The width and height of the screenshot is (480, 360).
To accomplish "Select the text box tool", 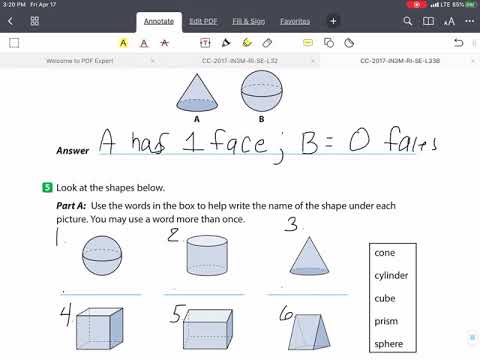I will tap(205, 43).
